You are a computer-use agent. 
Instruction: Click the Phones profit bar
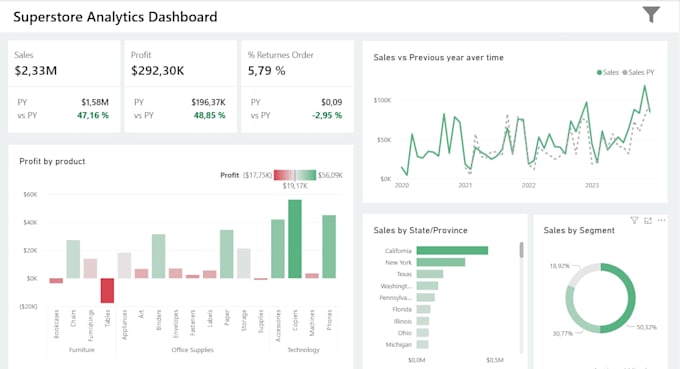click(x=329, y=247)
